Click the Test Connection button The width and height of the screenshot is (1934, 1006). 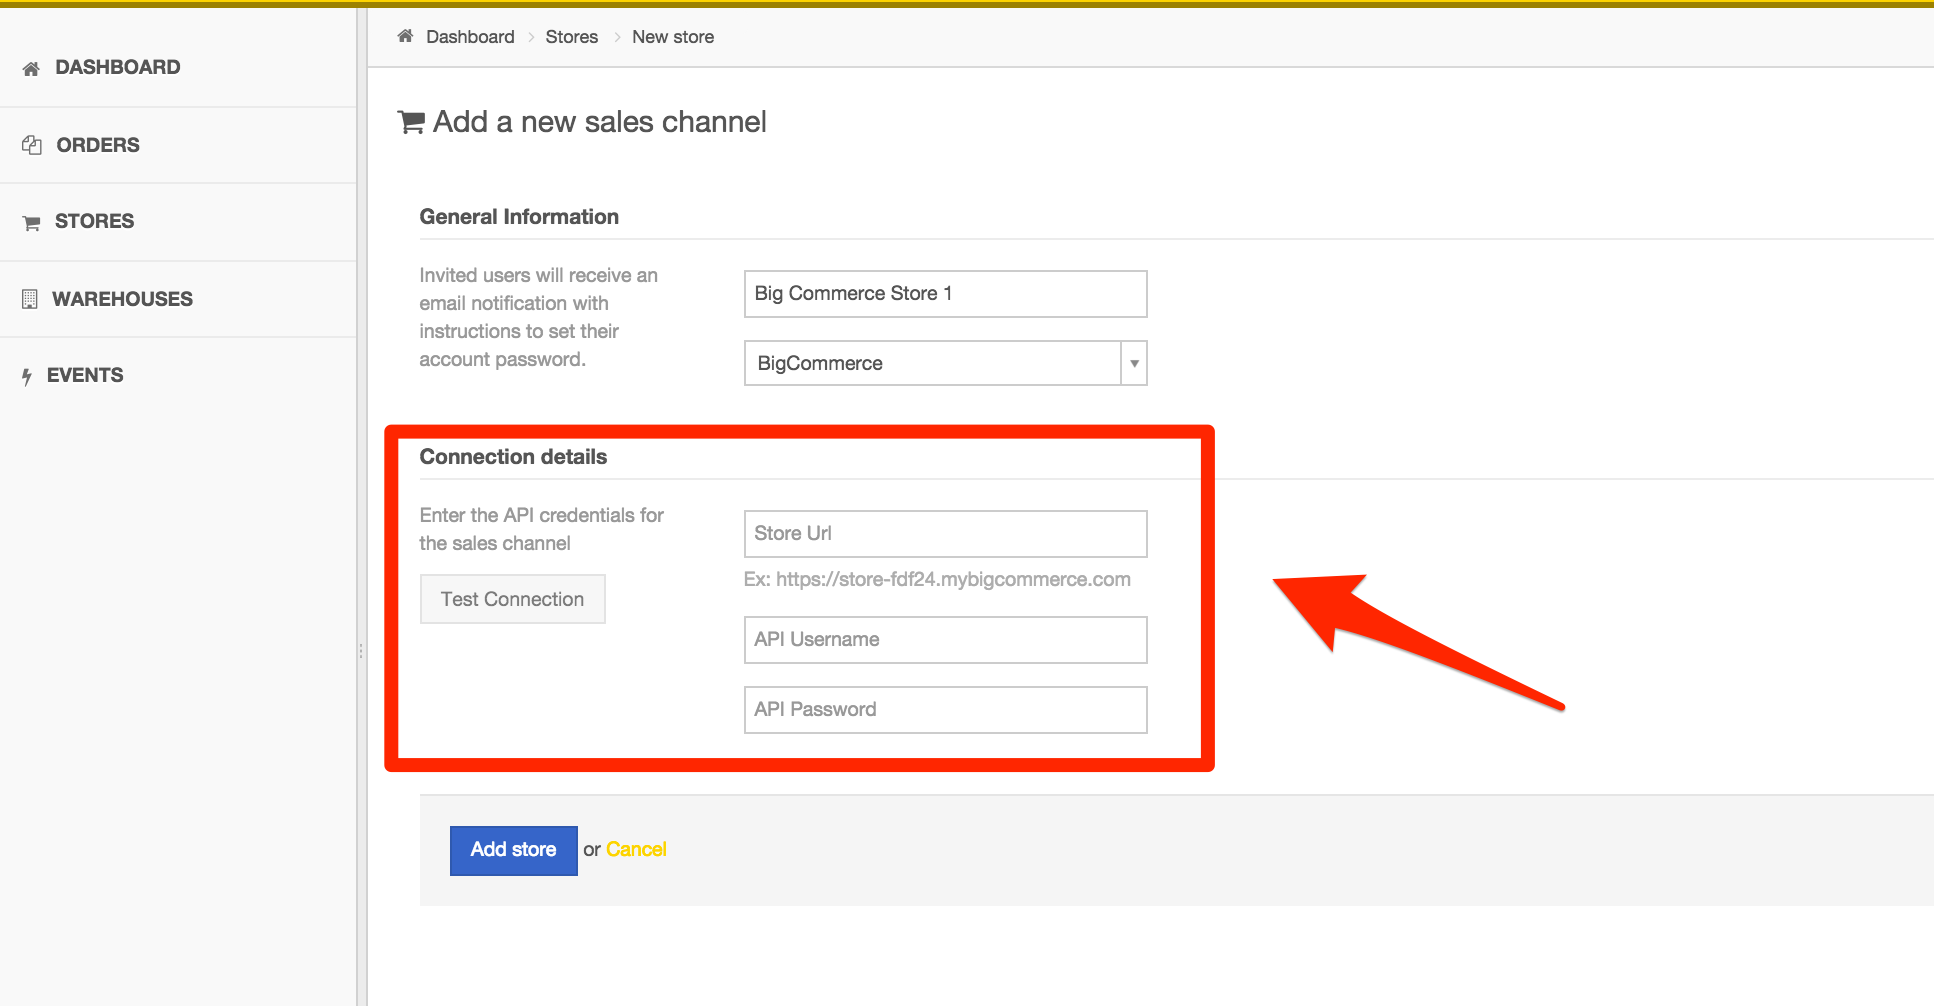point(513,599)
